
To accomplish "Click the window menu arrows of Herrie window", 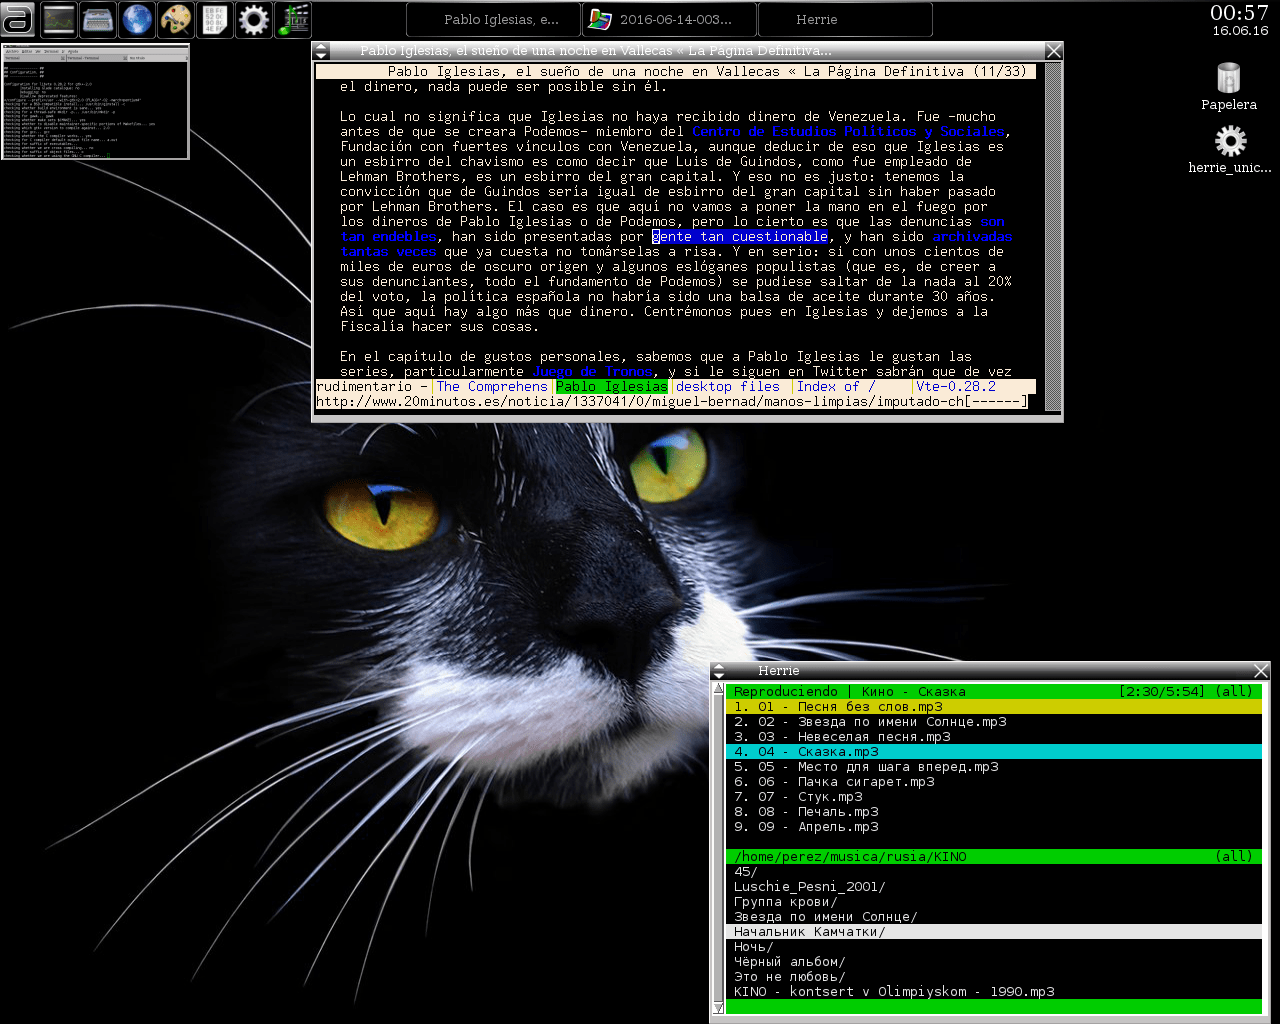I will point(719,671).
